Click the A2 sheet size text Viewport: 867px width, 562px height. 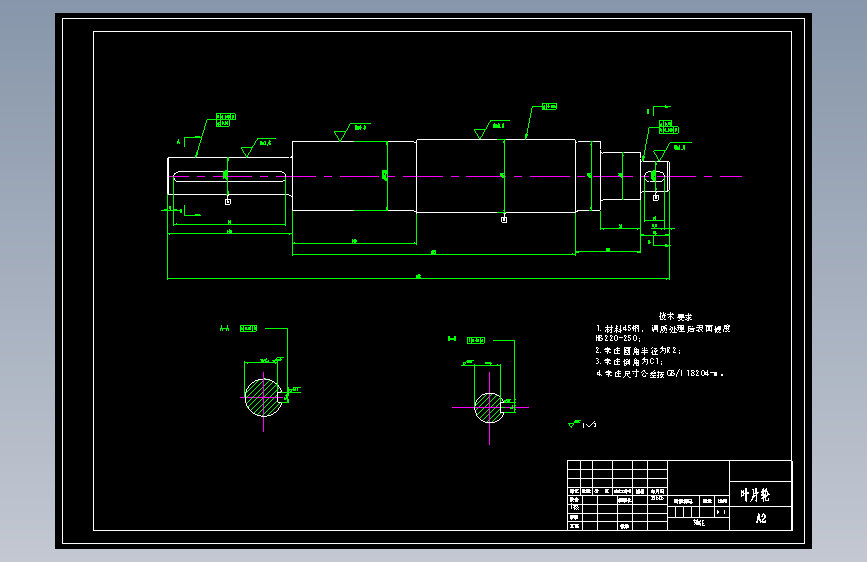click(x=761, y=518)
